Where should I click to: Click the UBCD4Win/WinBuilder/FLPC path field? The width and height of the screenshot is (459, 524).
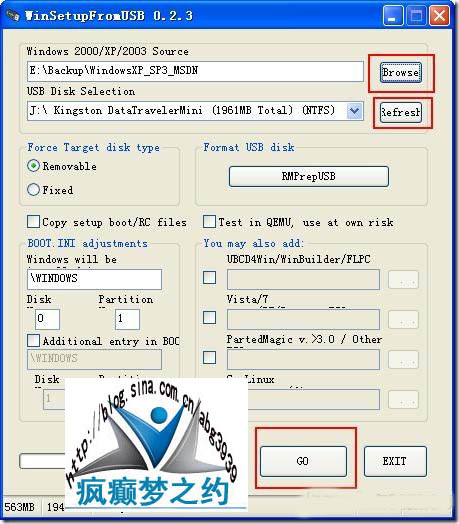(303, 279)
